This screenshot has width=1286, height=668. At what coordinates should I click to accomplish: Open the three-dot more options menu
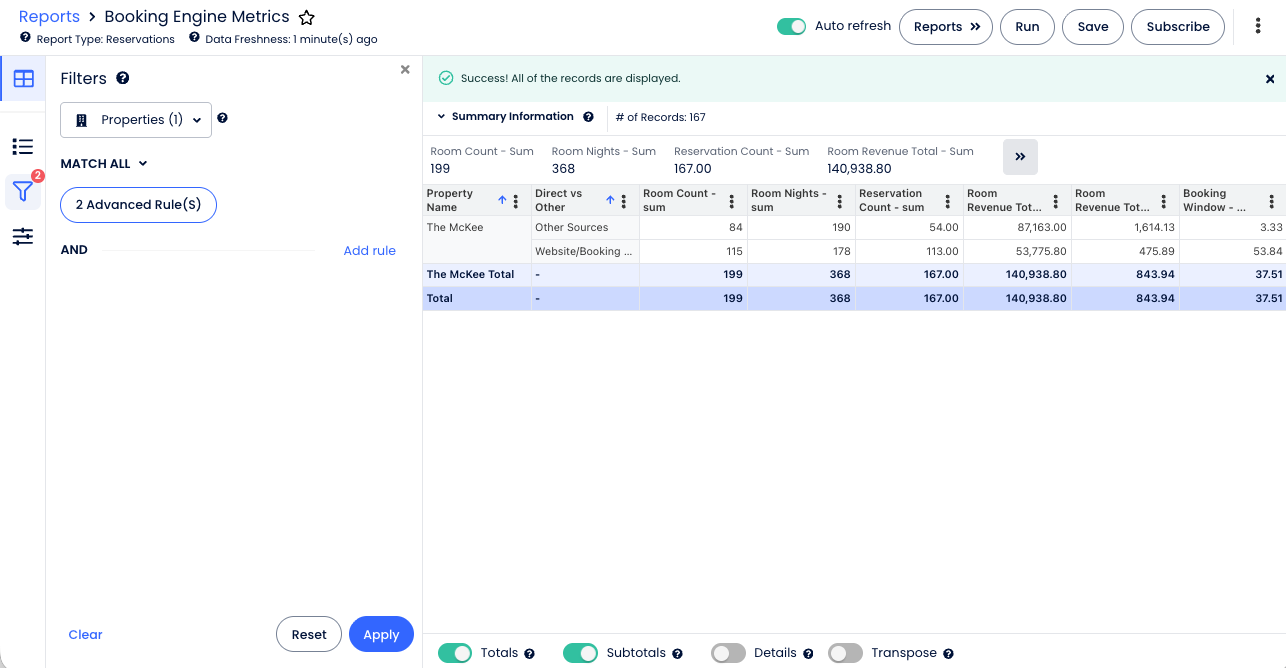click(1258, 27)
